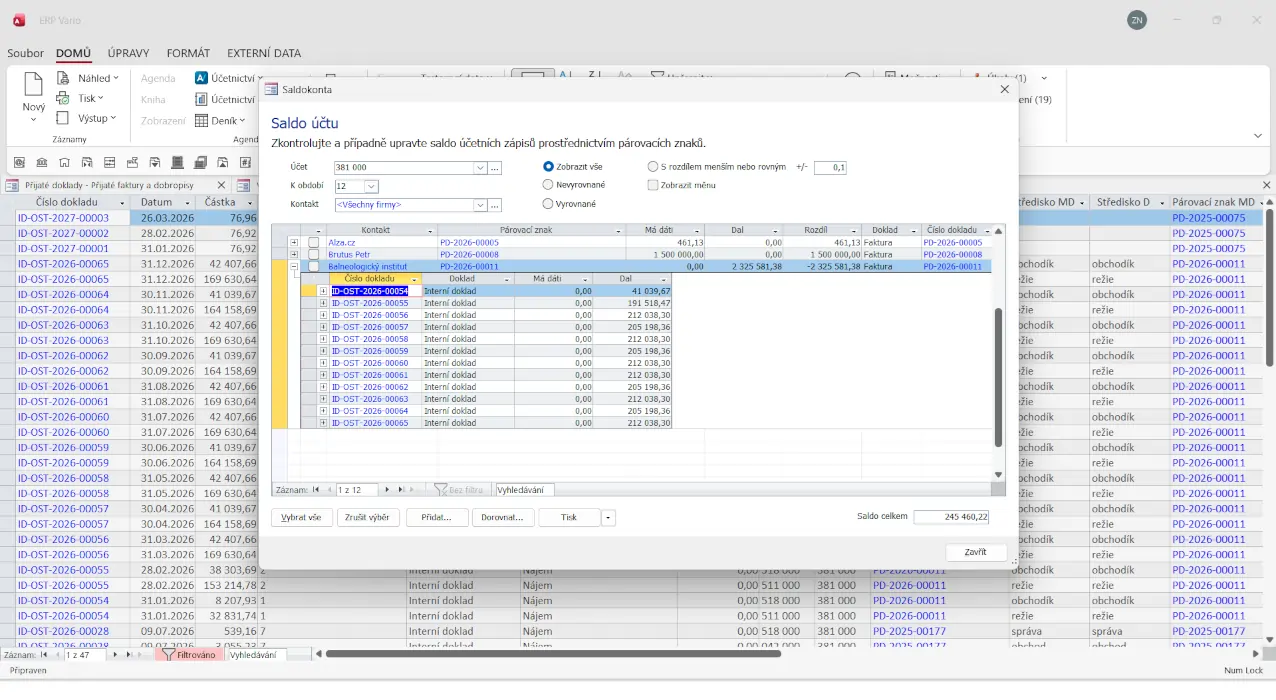The width and height of the screenshot is (1276, 700).
Task: Click the Tisk printer icon in ribbon
Action: pyautogui.click(x=63, y=98)
